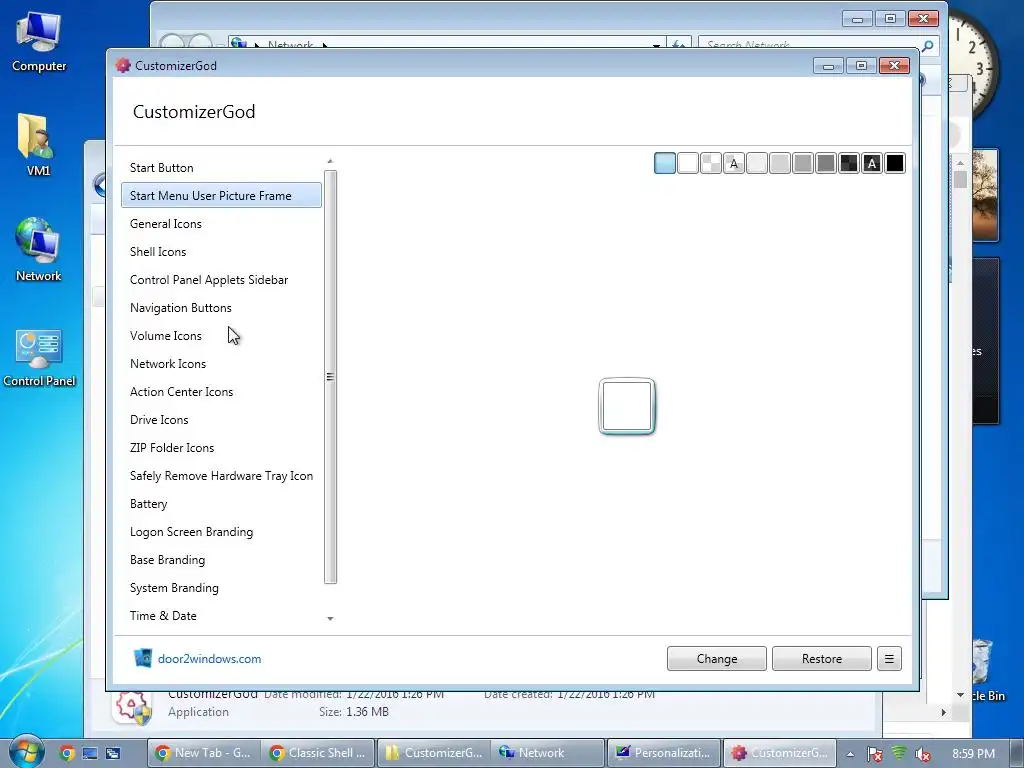Click the door2windows logo icon
Viewport: 1024px width, 768px height.
coord(143,658)
